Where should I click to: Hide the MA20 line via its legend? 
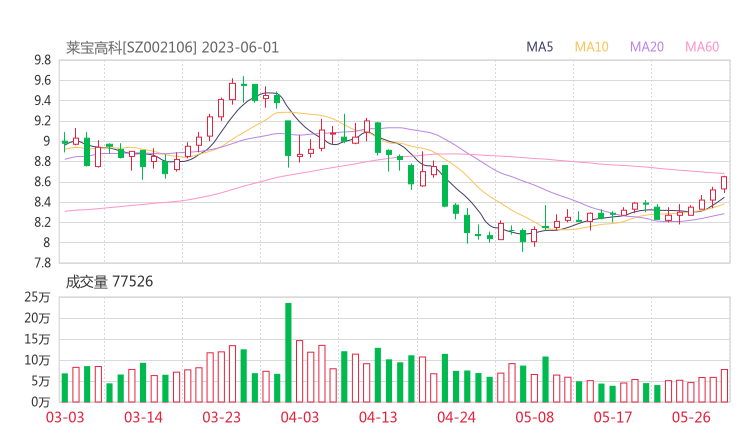tap(647, 47)
